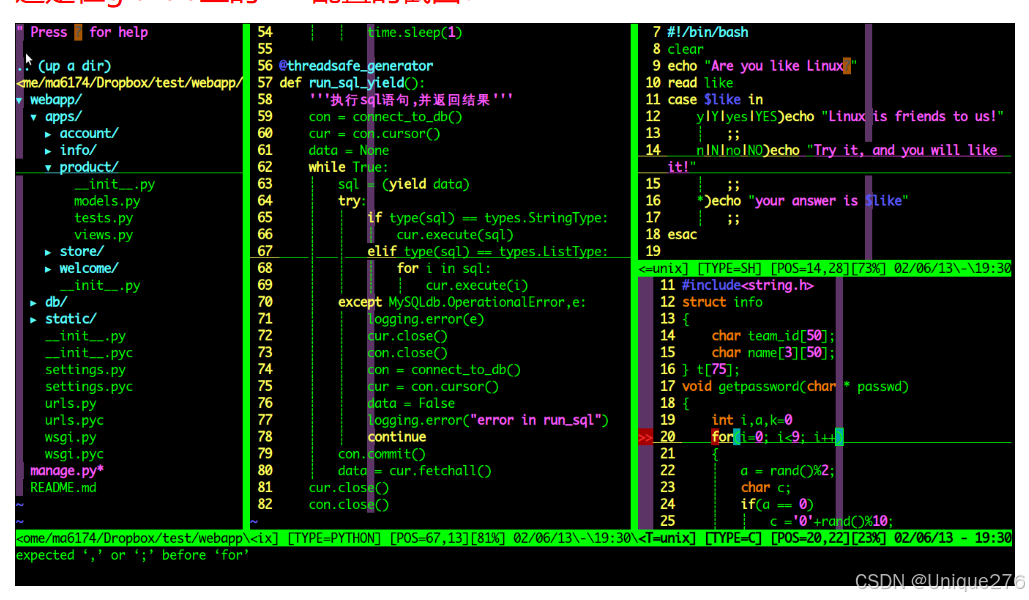Click 'char c;' on line 23
Screen dimensions: 1029x600
tap(766, 488)
